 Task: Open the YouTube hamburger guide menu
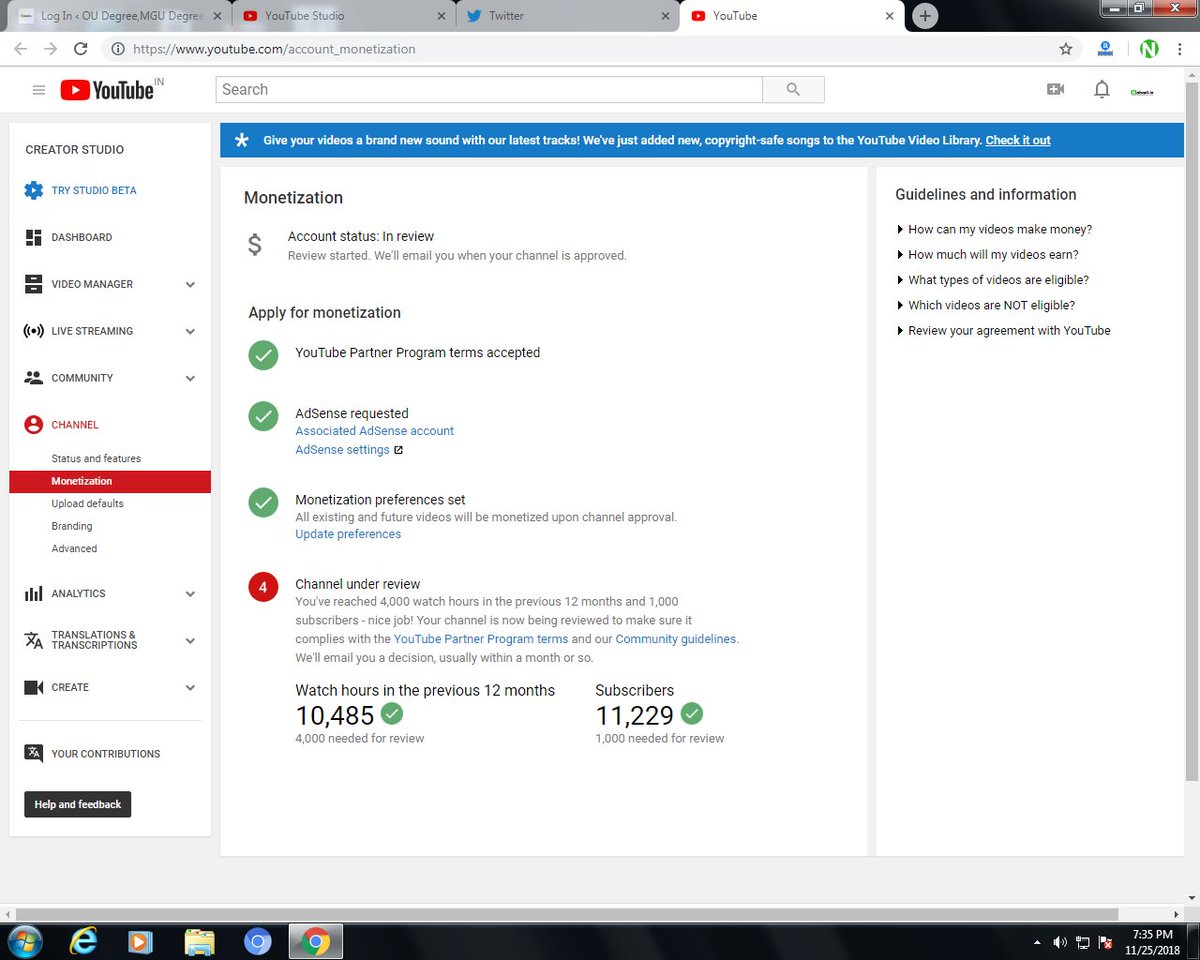tap(39, 90)
